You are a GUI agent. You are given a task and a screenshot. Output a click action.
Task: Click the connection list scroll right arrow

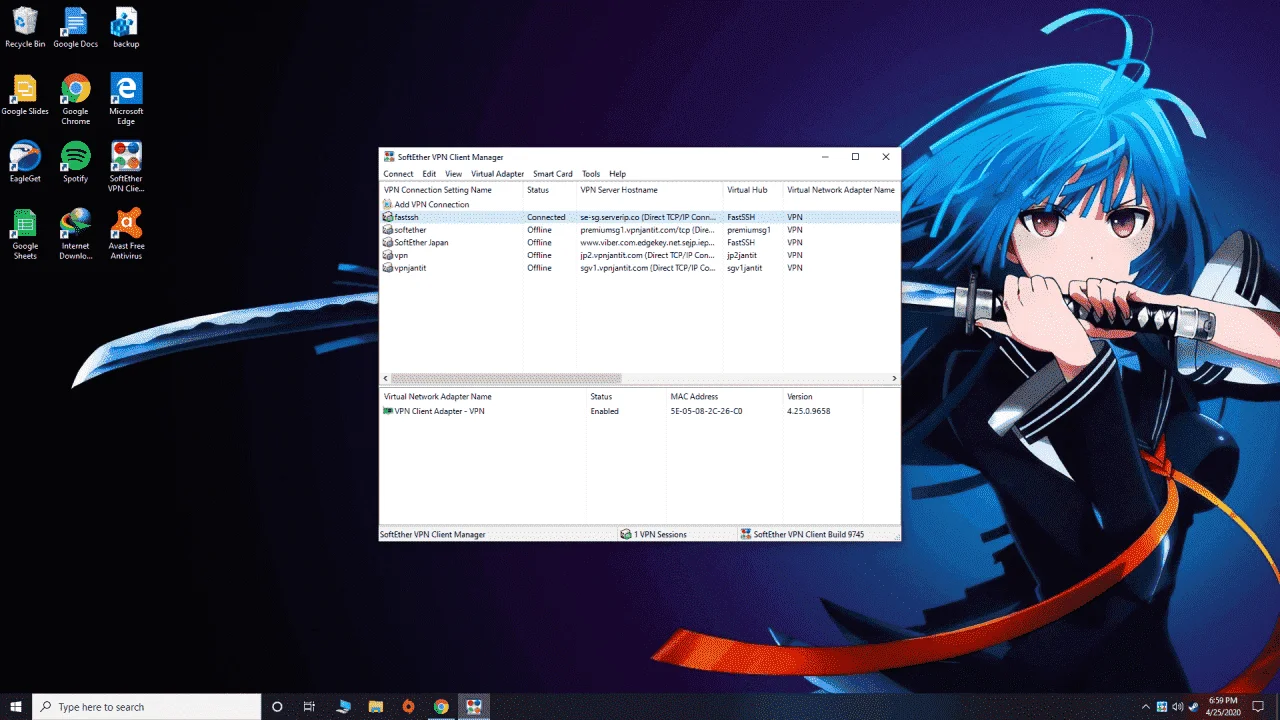[x=894, y=378]
